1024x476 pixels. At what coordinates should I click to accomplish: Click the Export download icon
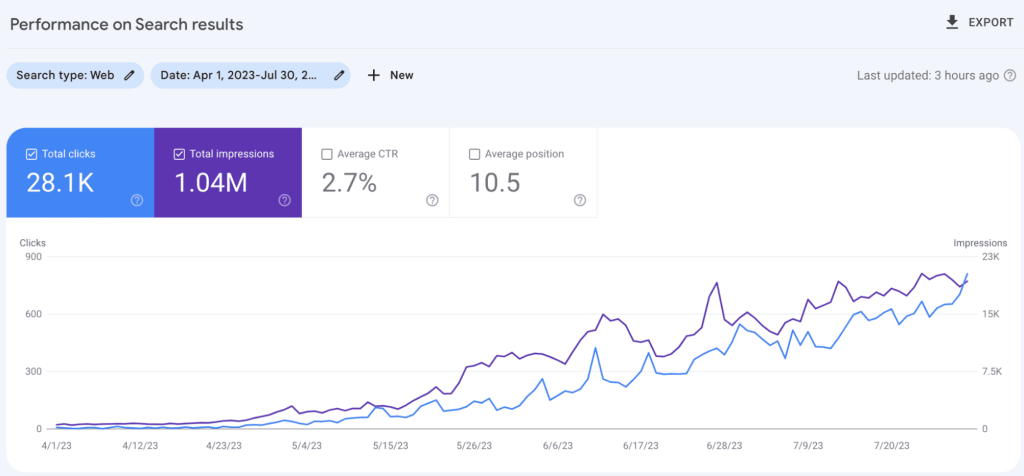(952, 22)
